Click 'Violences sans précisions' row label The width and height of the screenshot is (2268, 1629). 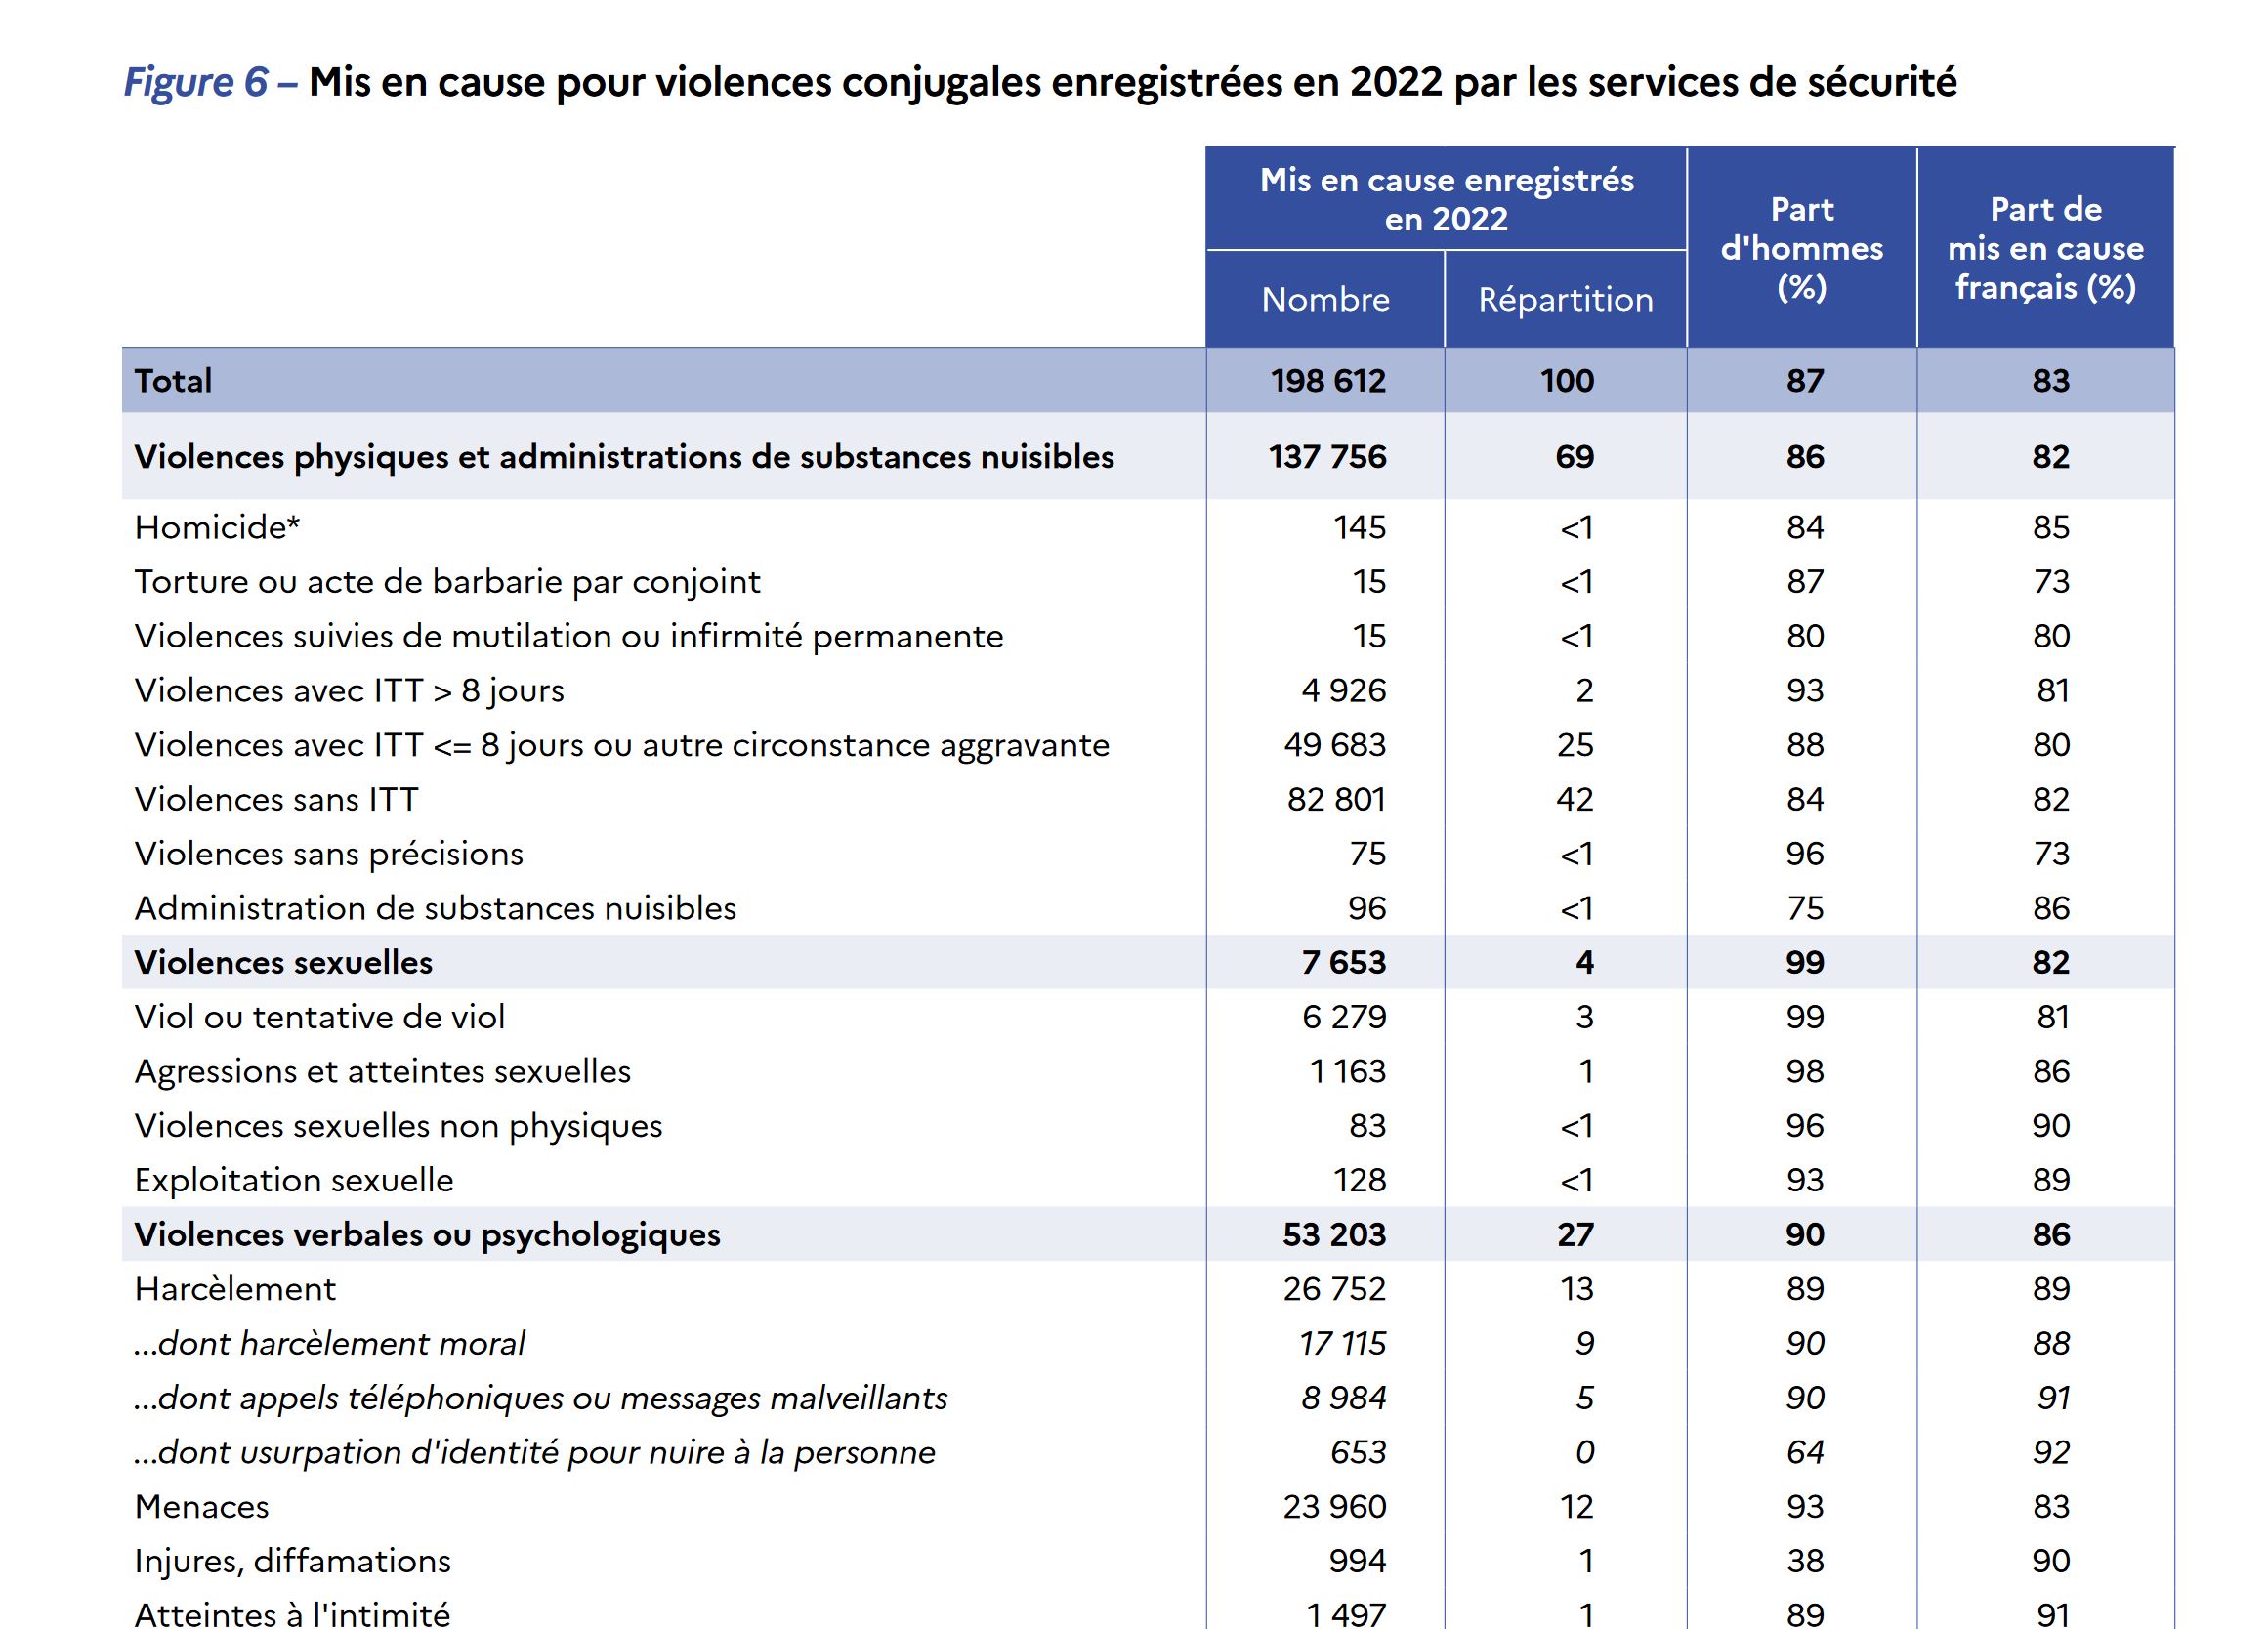[x=329, y=854]
